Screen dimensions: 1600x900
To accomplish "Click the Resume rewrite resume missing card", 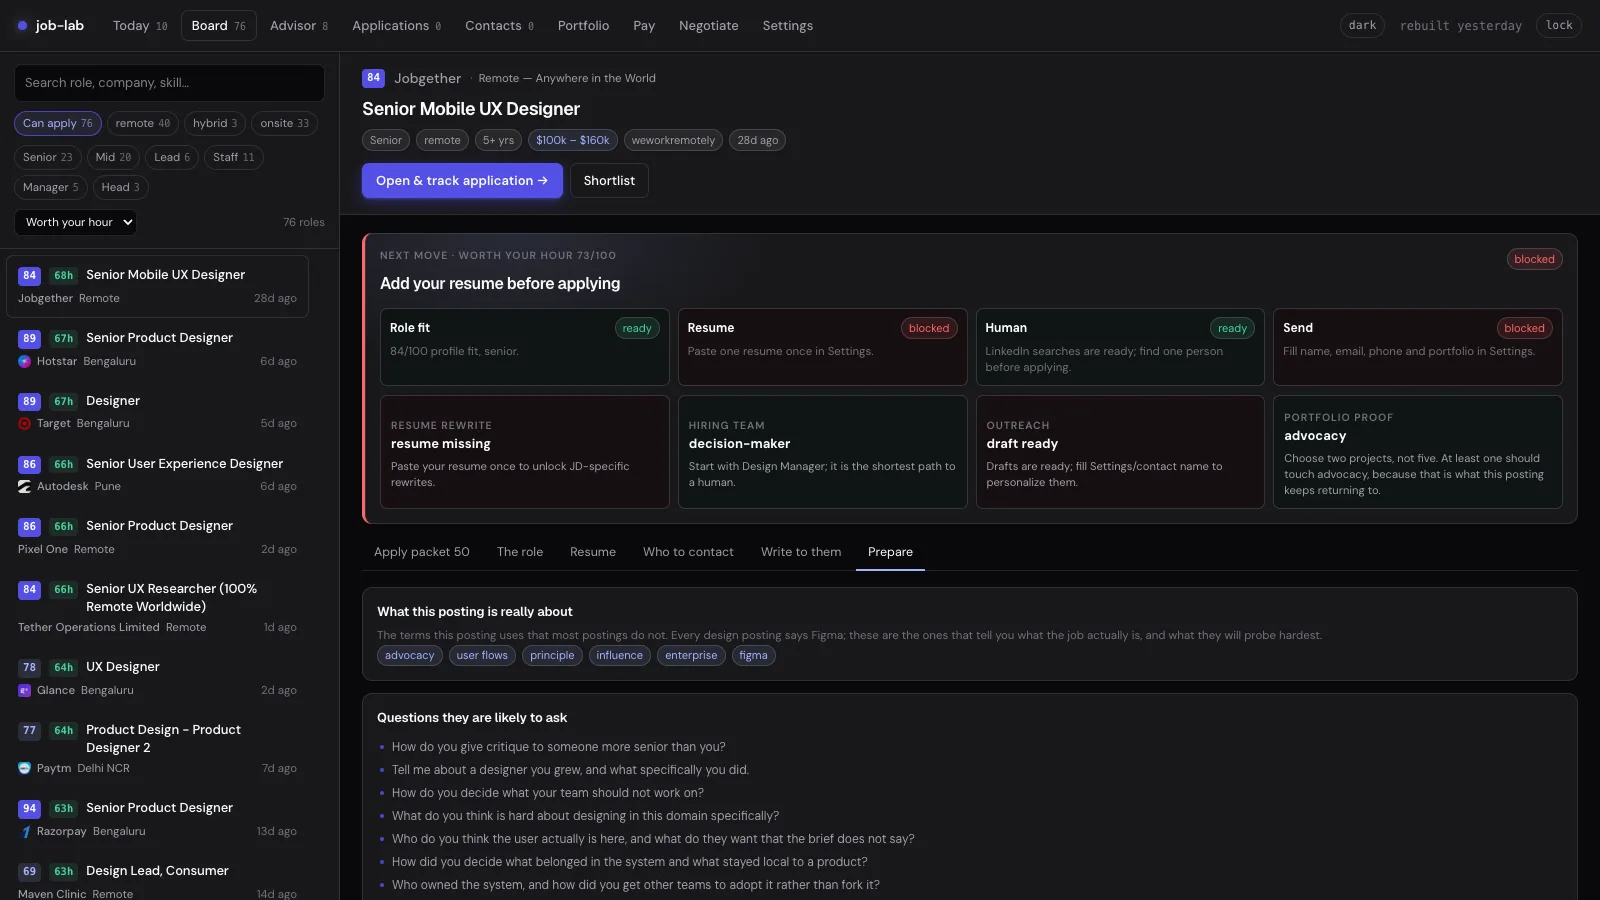I will pos(524,452).
